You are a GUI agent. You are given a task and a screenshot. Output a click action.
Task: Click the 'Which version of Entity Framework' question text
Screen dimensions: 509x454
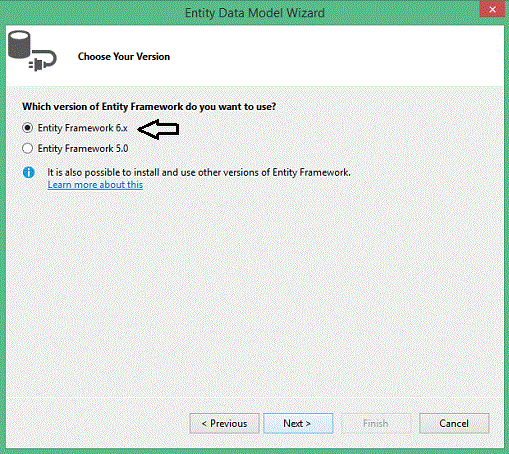[149, 107]
